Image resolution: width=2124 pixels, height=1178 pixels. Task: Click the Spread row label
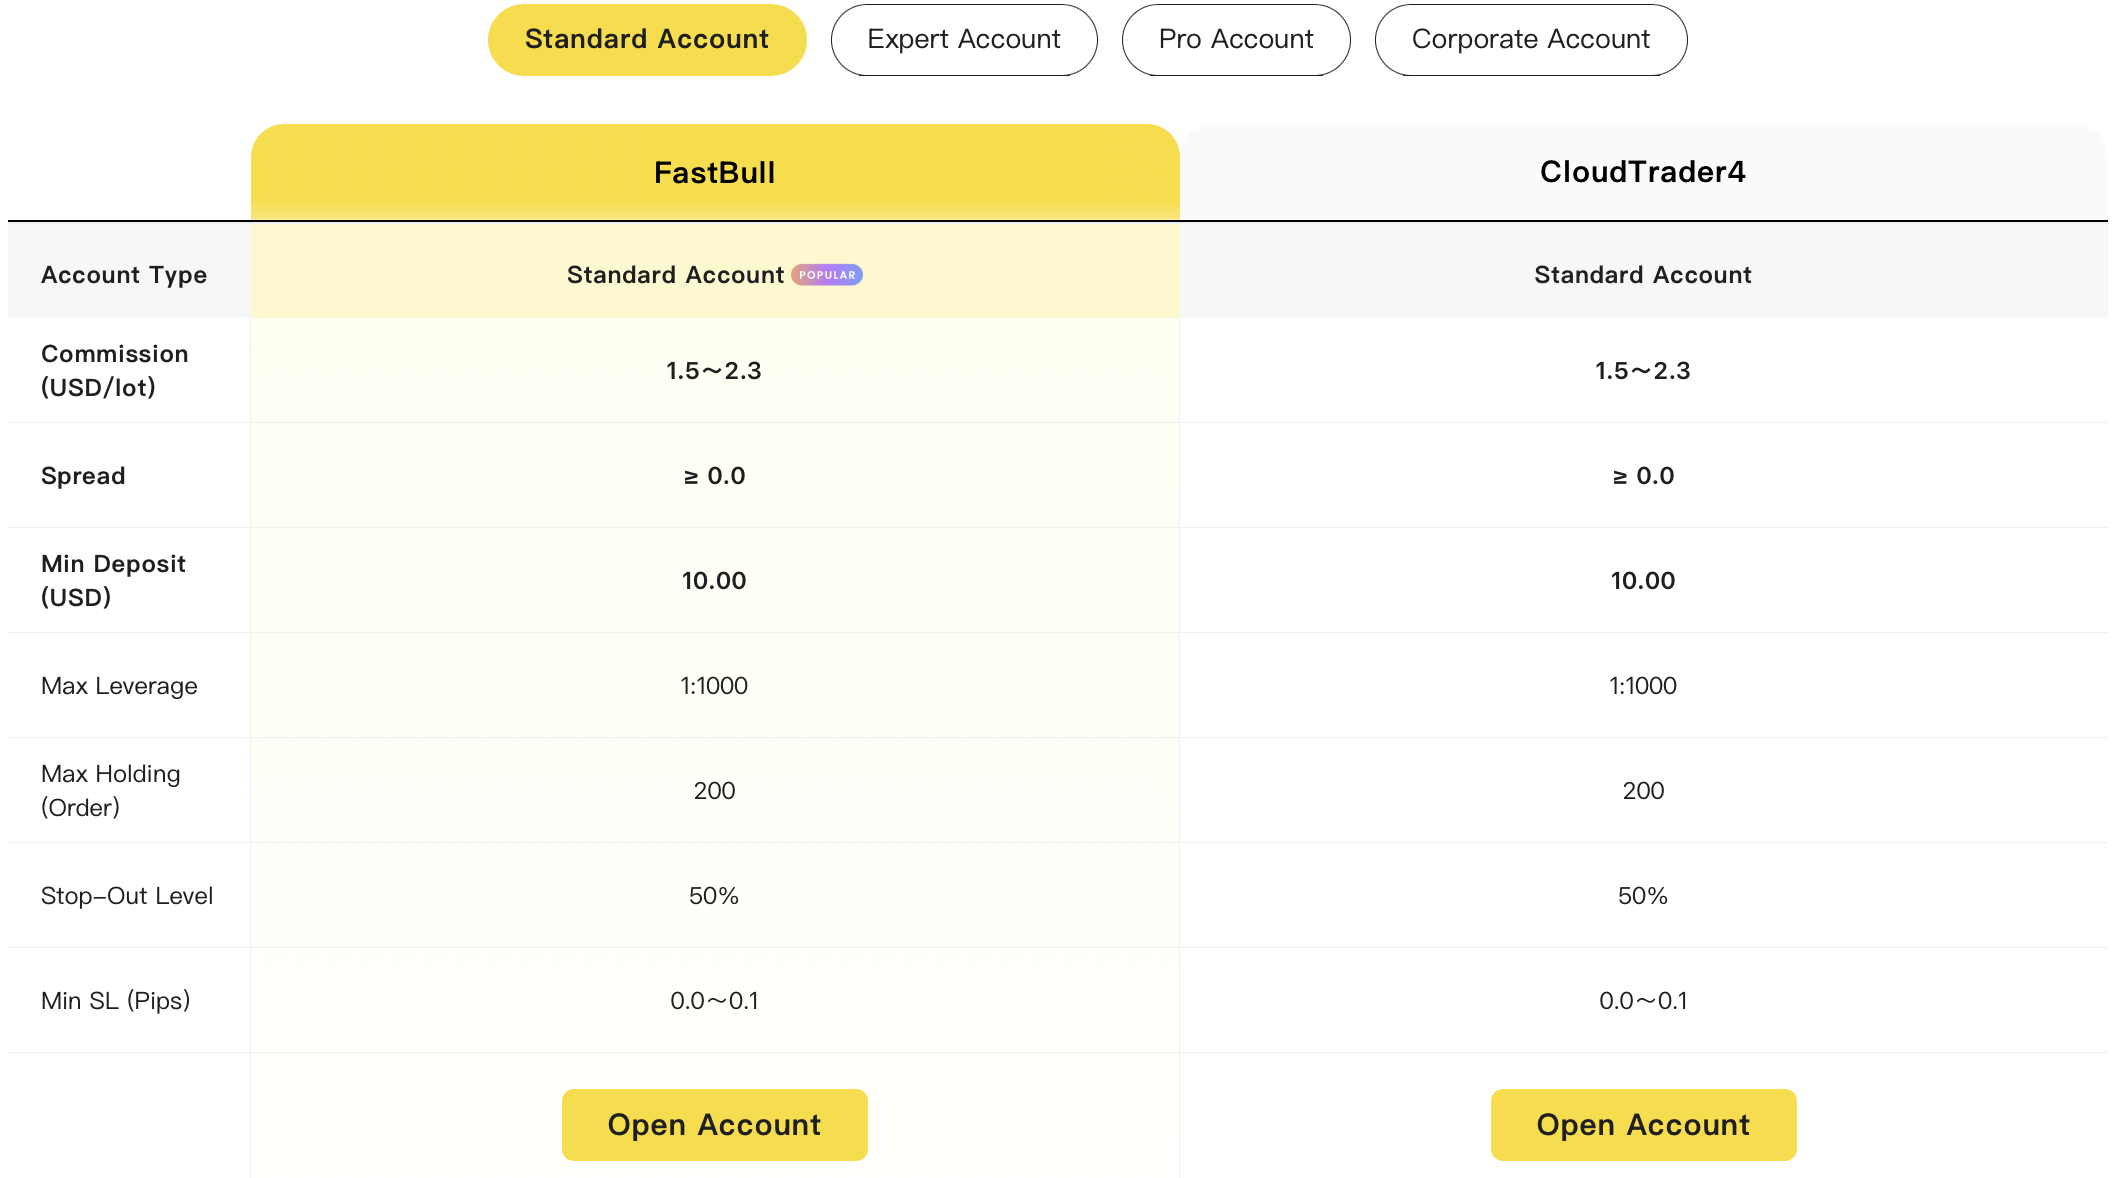point(83,476)
